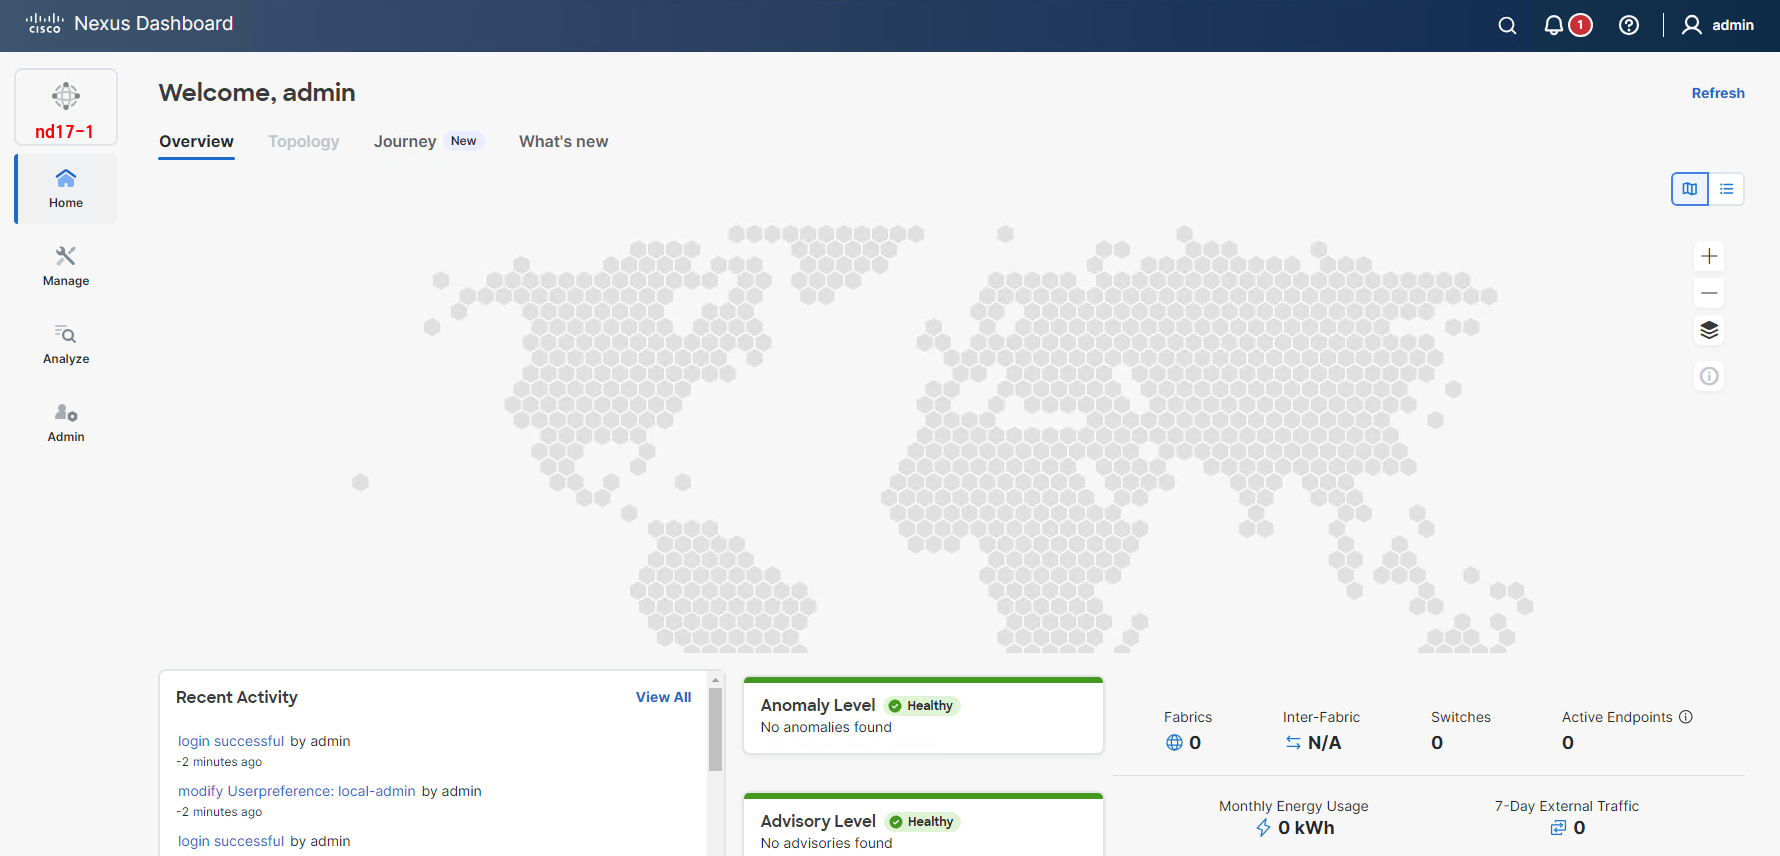The image size is (1780, 856).
Task: Click the search magnifier icon in header
Action: pyautogui.click(x=1507, y=26)
